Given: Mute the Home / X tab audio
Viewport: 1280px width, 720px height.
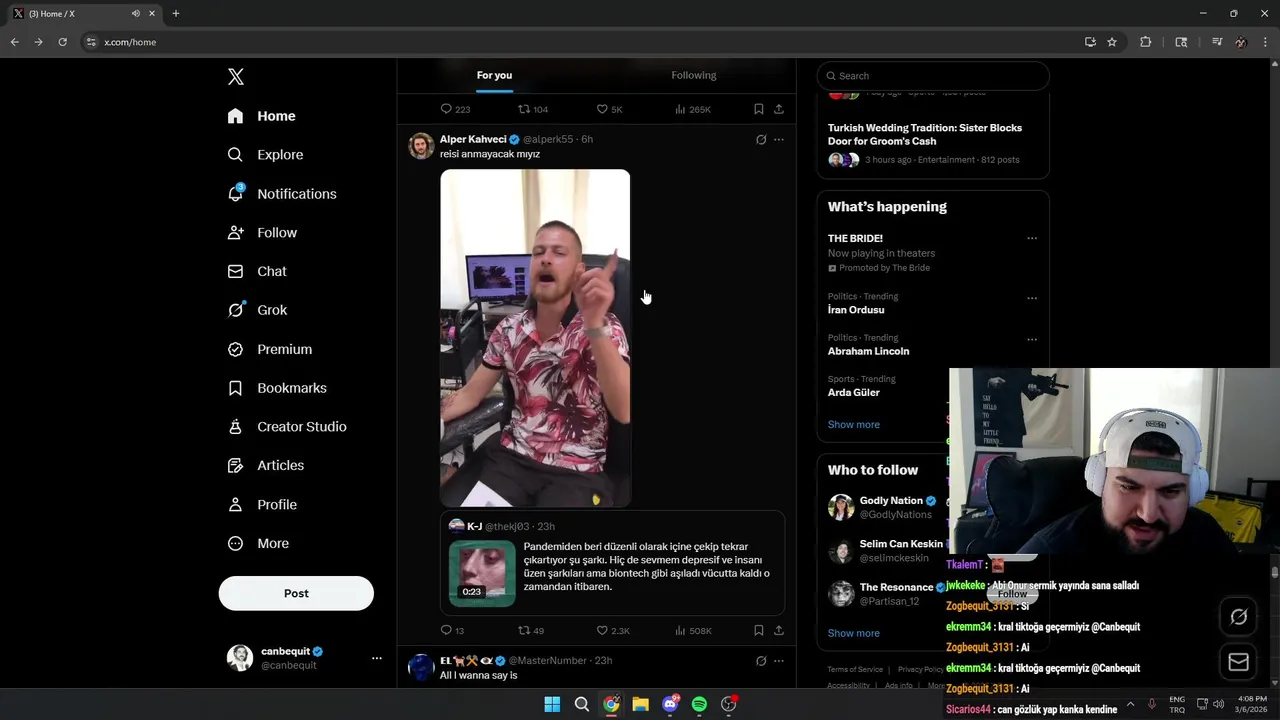Looking at the screenshot, I should click(x=136, y=14).
